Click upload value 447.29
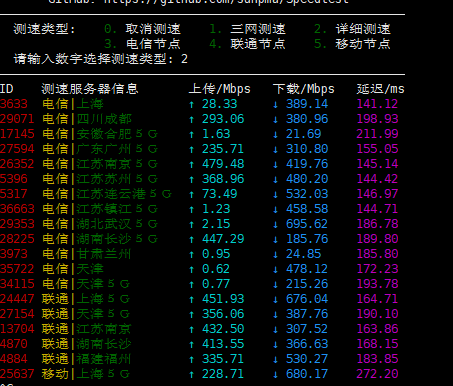 coord(223,239)
